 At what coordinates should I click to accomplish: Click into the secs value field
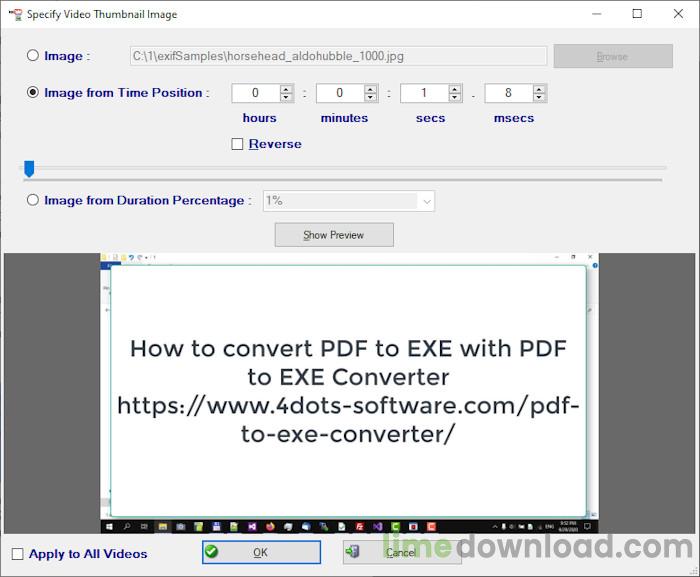425,93
